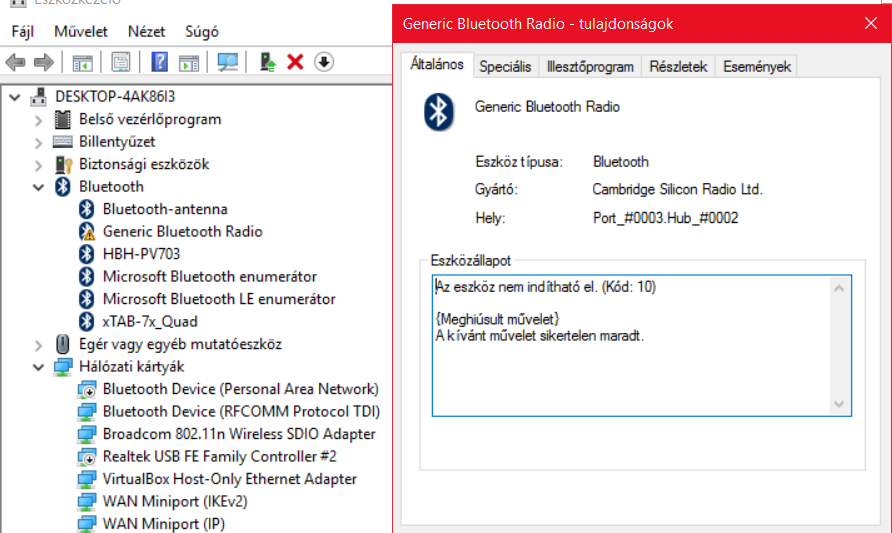
Task: Click the device status scrollbar up arrow
Action: (x=839, y=288)
